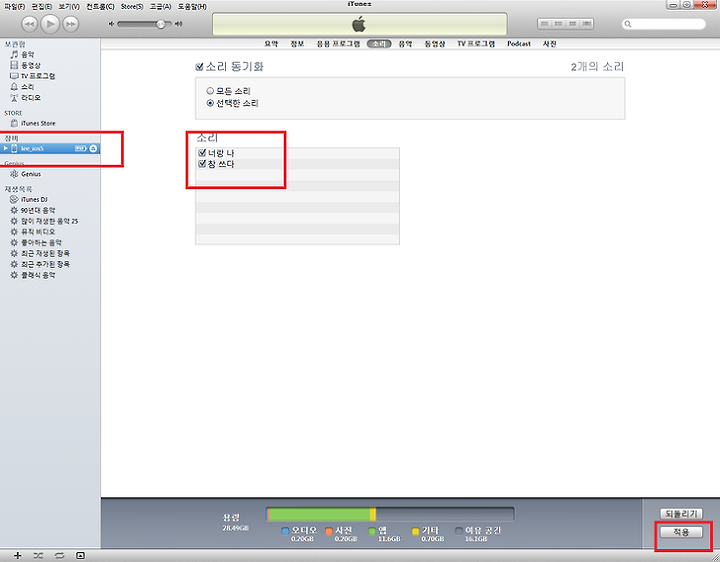The width and height of the screenshot is (720, 562).
Task: Toggle shuffle at bottom bar
Action: coord(38,556)
